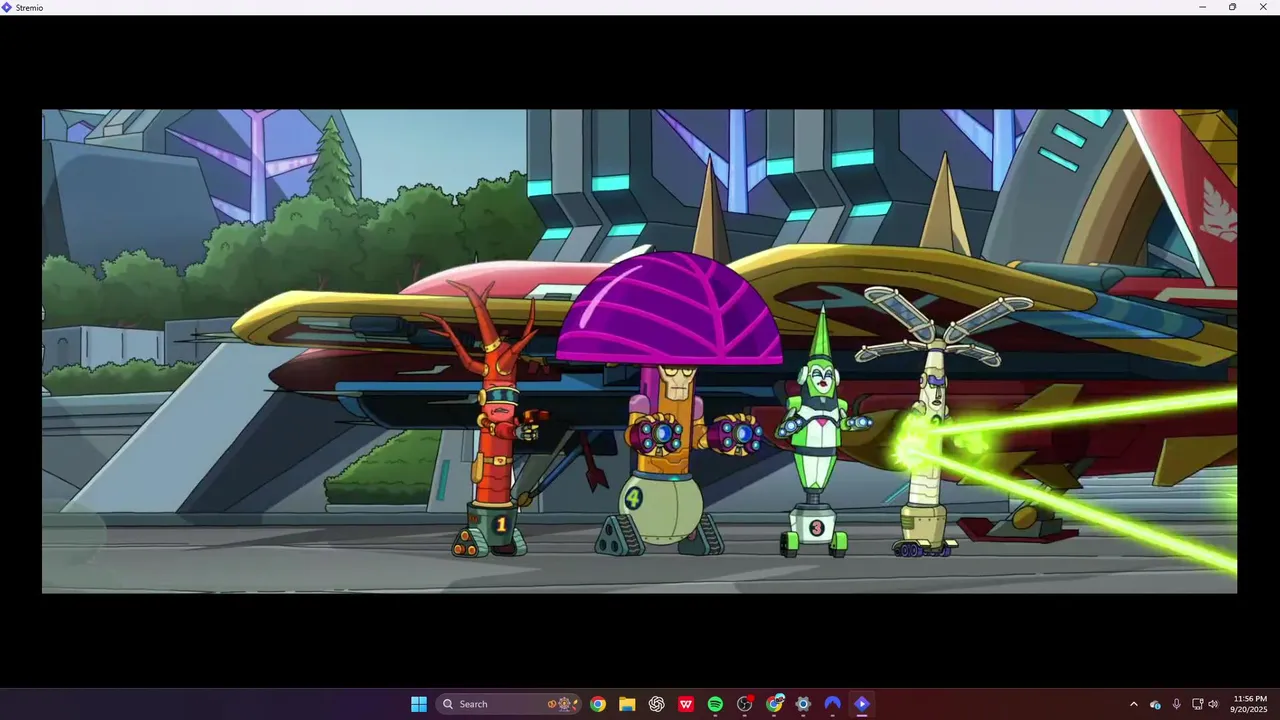Open the cloud sync tray icon

[1155, 704]
